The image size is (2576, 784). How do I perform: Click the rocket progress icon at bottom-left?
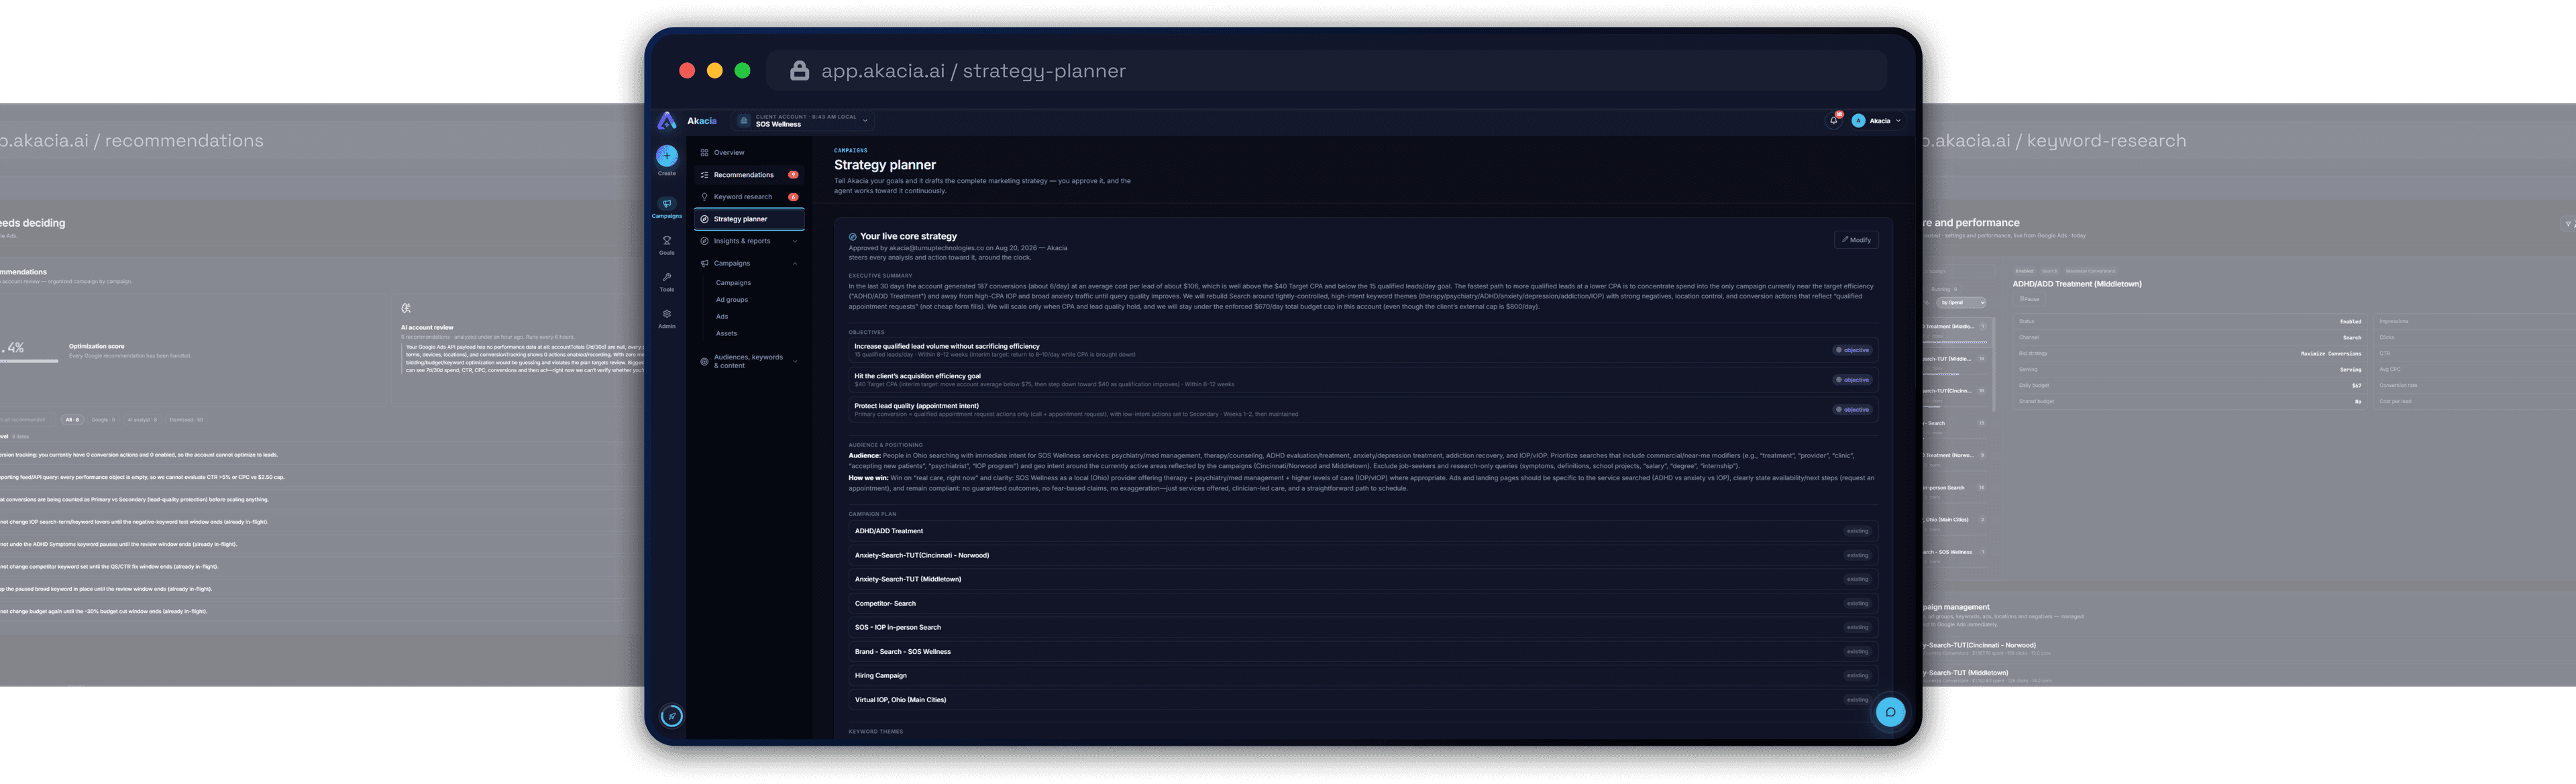(x=672, y=716)
